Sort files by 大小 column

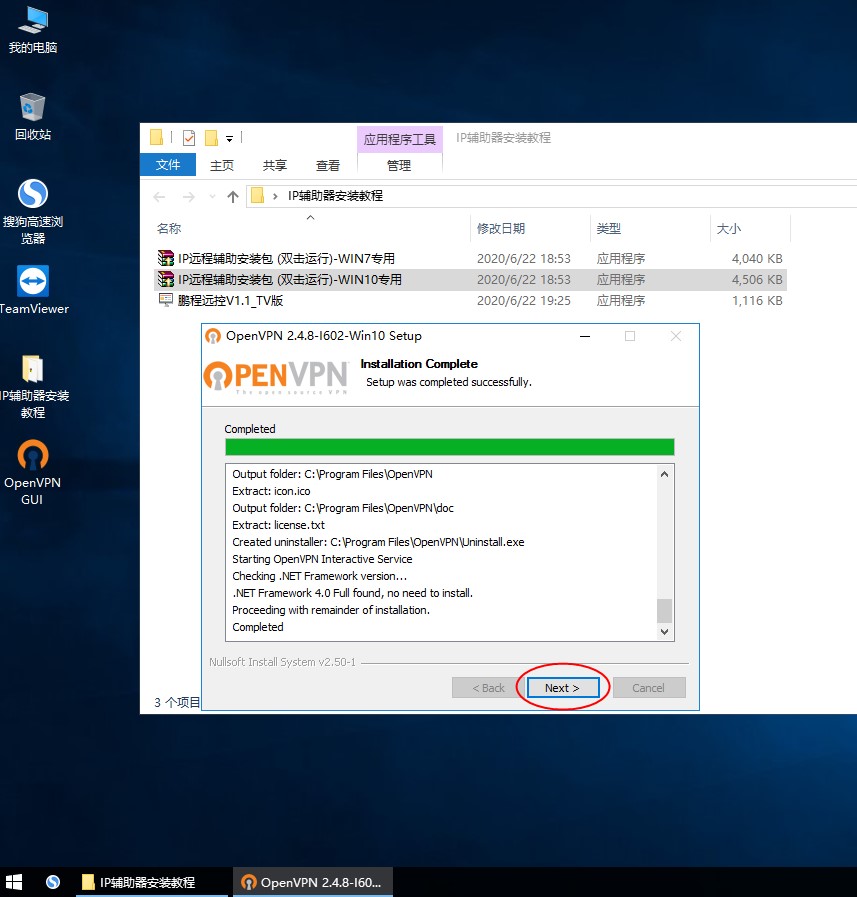(x=729, y=228)
